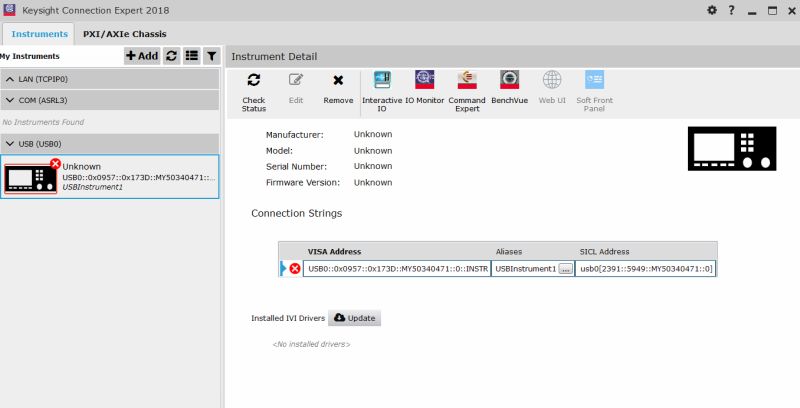Open Interactive IO tool
Viewport: 800px width, 408px height.
pyautogui.click(x=382, y=80)
